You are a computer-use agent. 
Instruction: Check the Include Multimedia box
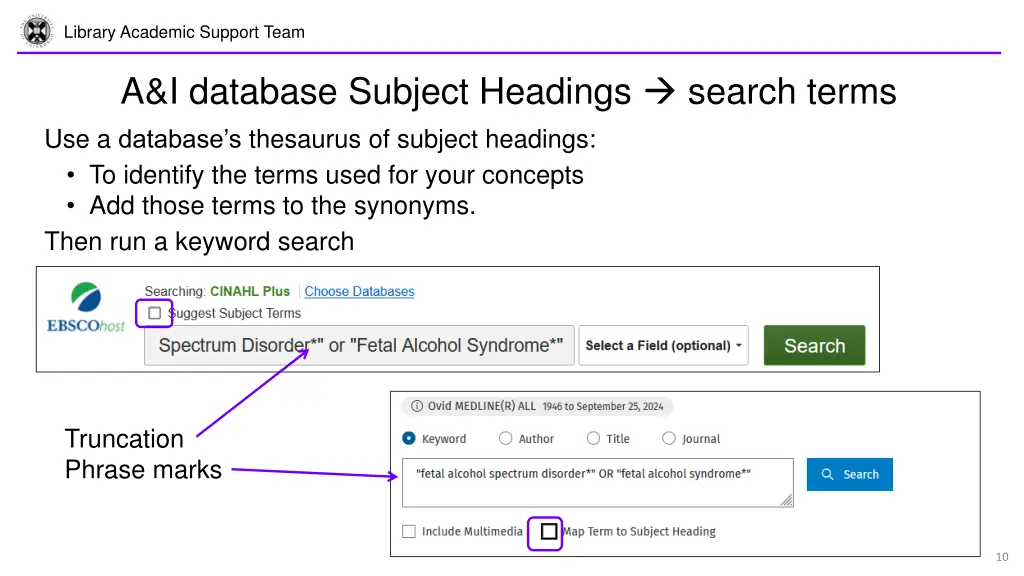(409, 532)
